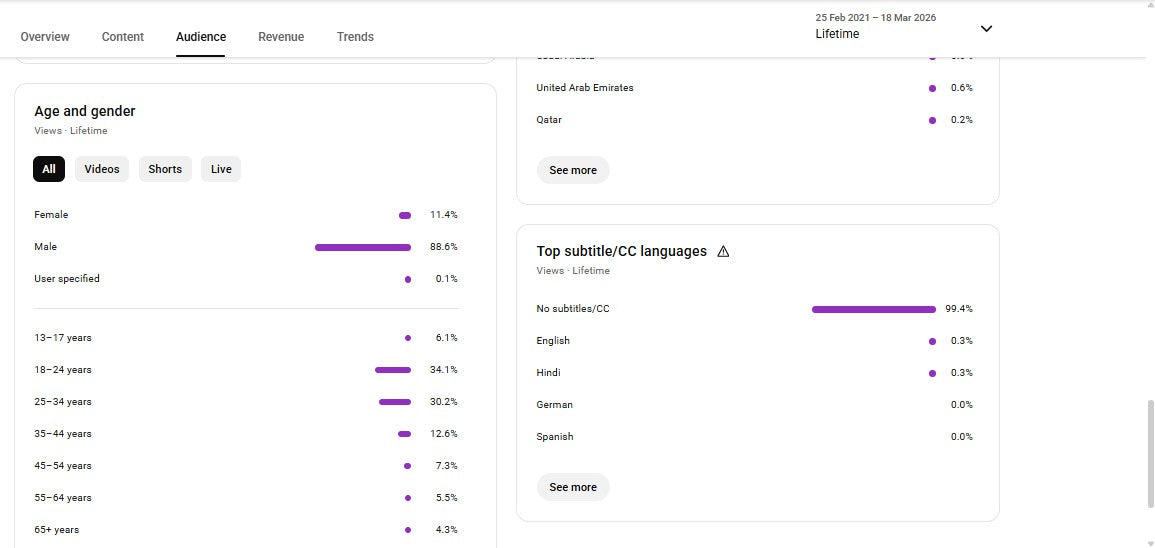Viewport: 1155px width, 548px height.
Task: Click the 18–24 years bar
Action: tap(393, 370)
